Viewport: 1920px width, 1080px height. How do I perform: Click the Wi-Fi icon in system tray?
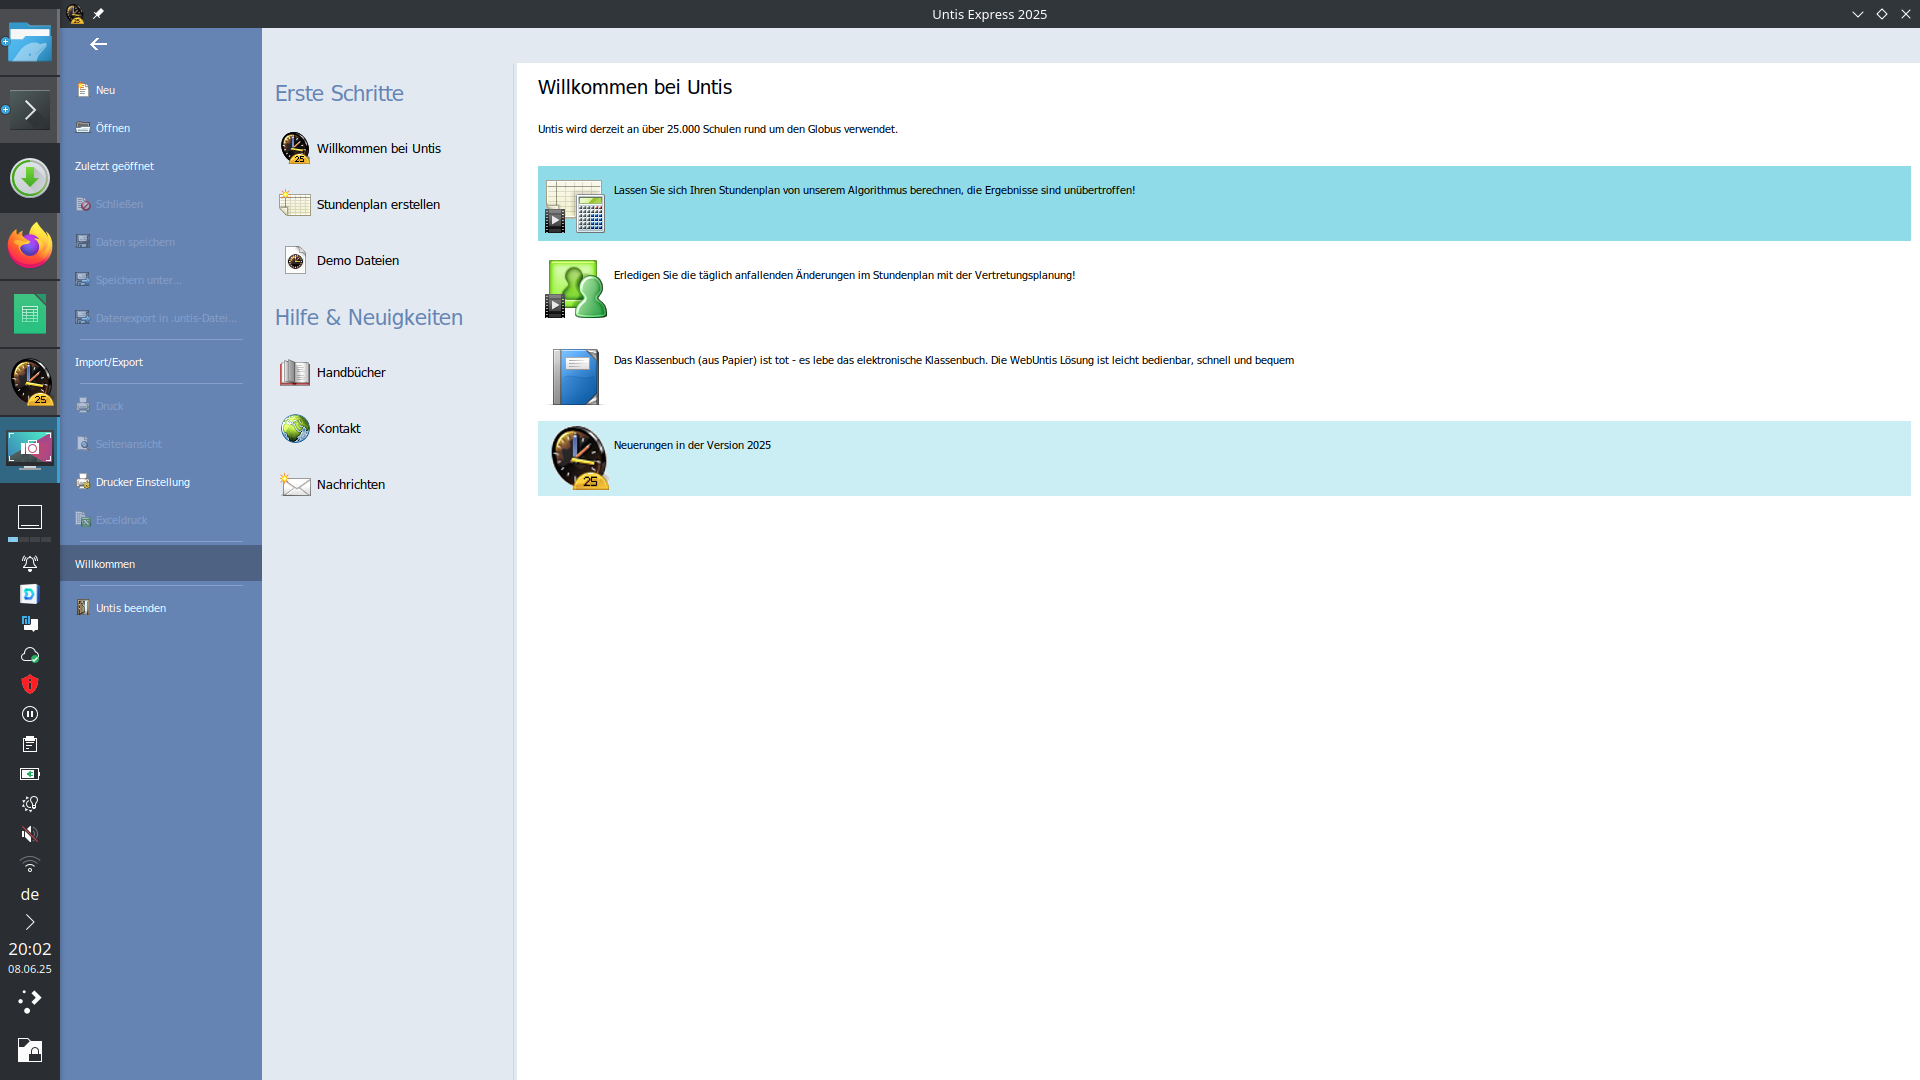point(30,864)
